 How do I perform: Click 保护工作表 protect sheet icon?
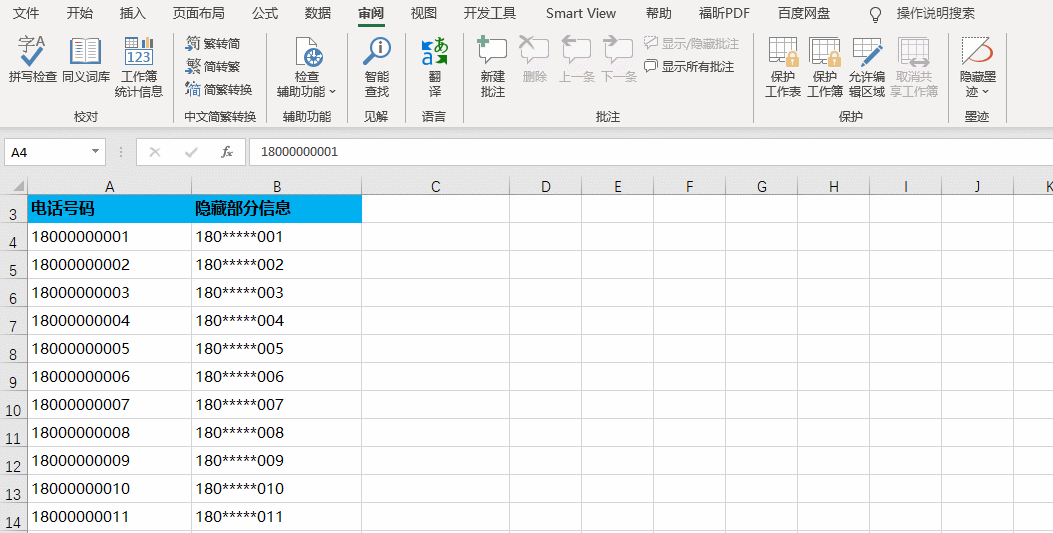[x=783, y=52]
